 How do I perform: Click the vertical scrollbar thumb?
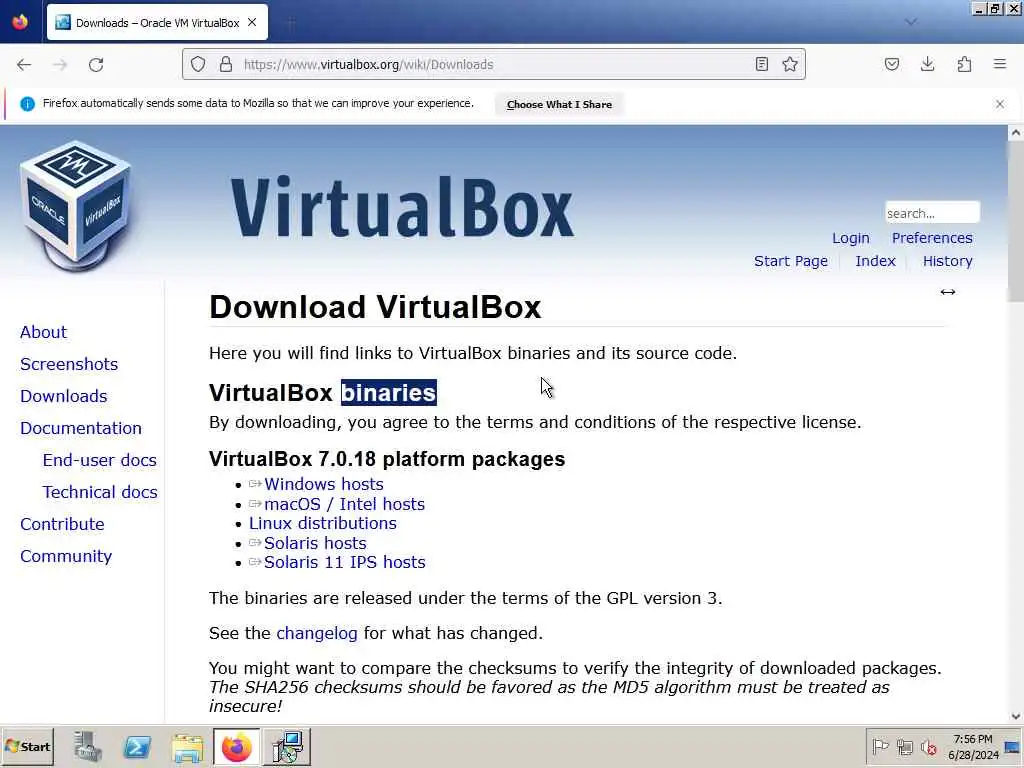1016,221
